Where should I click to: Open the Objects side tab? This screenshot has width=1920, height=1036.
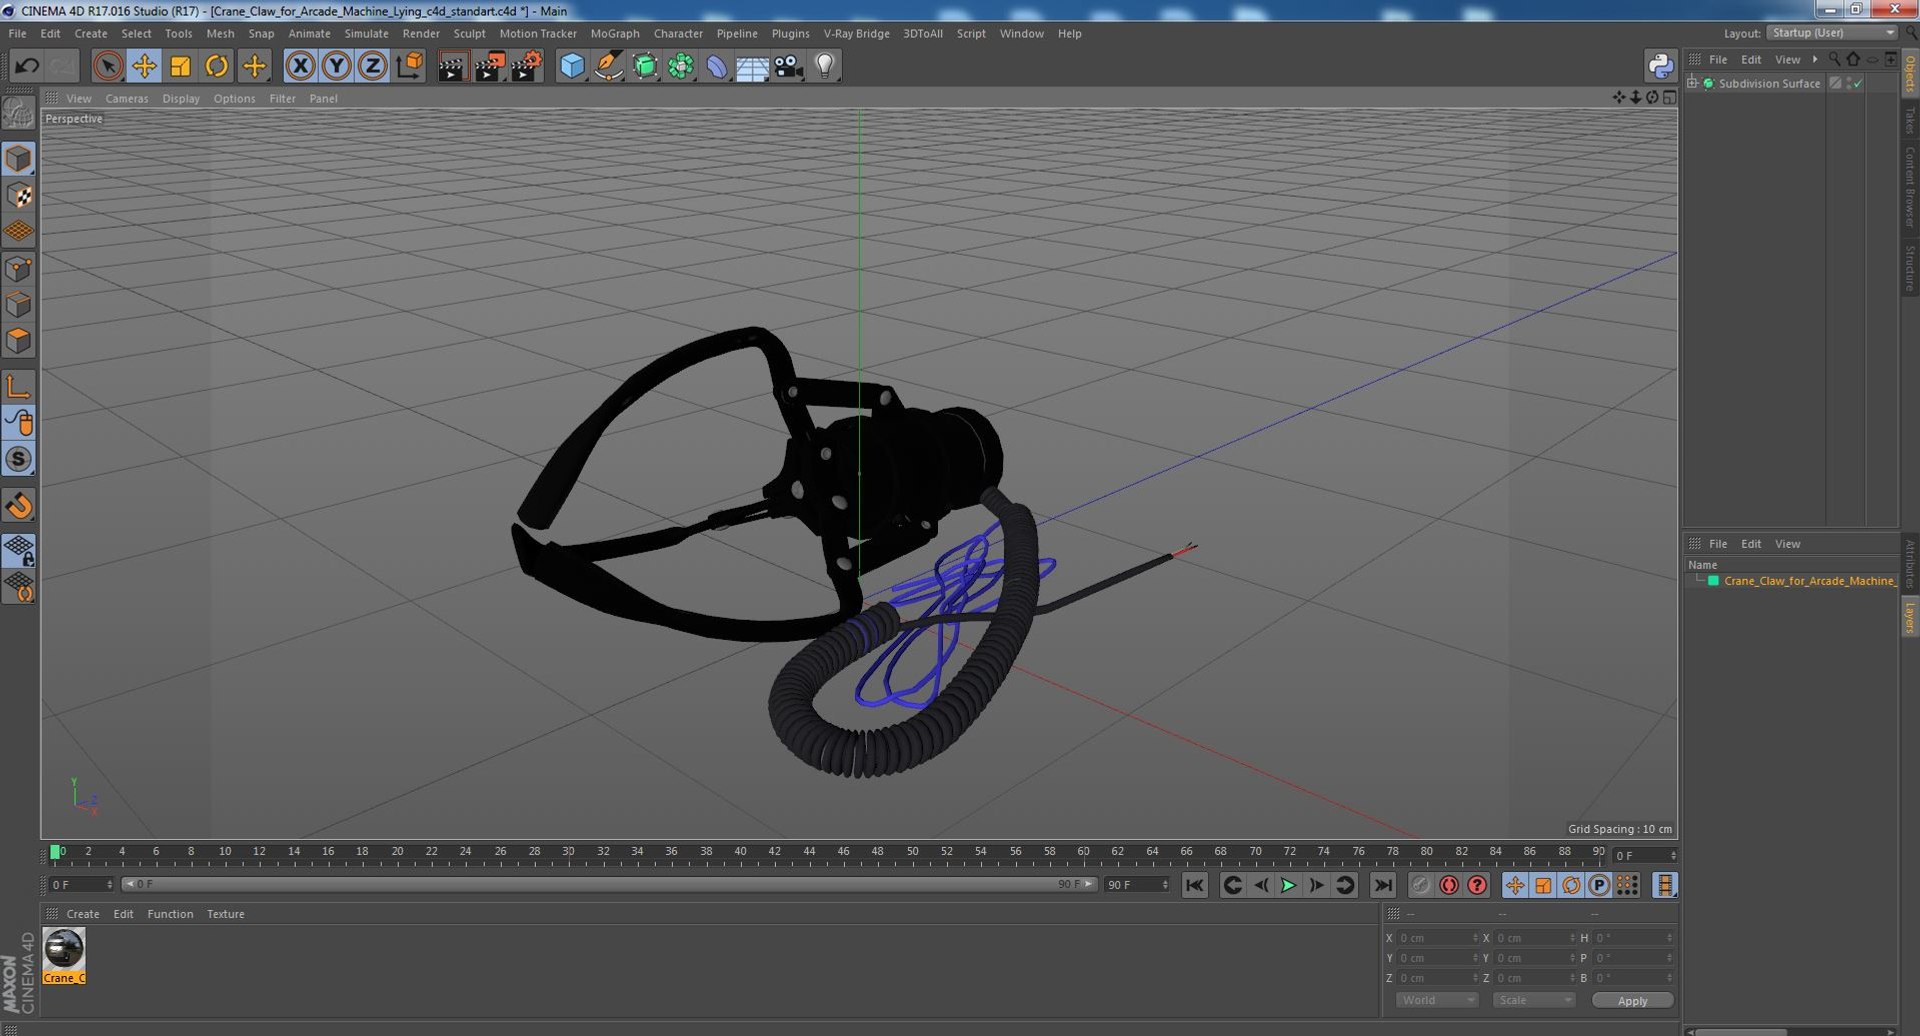point(1909,74)
